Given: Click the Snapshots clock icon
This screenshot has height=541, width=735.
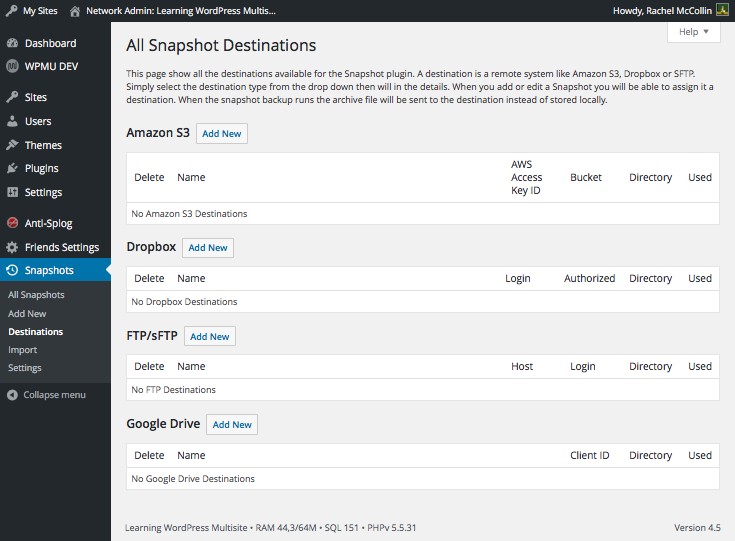Looking at the screenshot, I should pyautogui.click(x=13, y=270).
